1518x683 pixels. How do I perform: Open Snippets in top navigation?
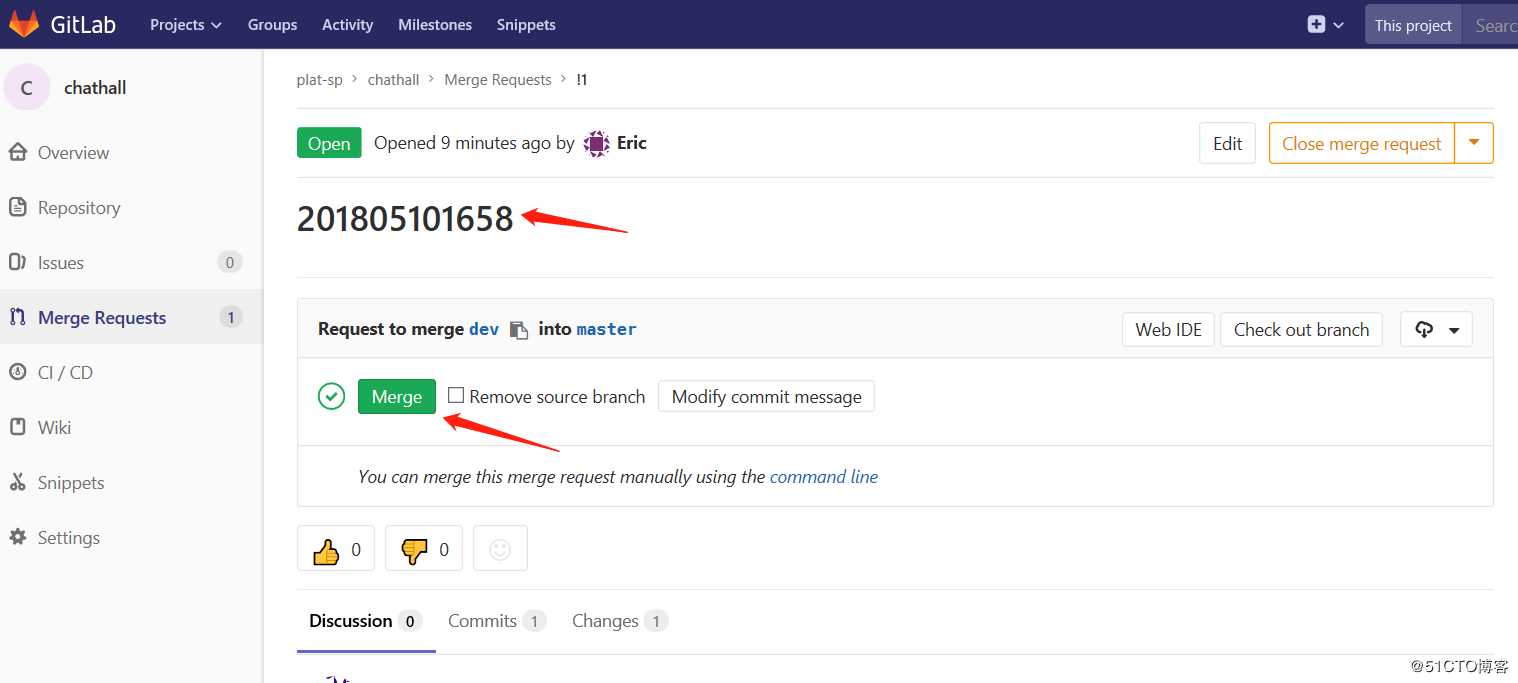tap(526, 24)
